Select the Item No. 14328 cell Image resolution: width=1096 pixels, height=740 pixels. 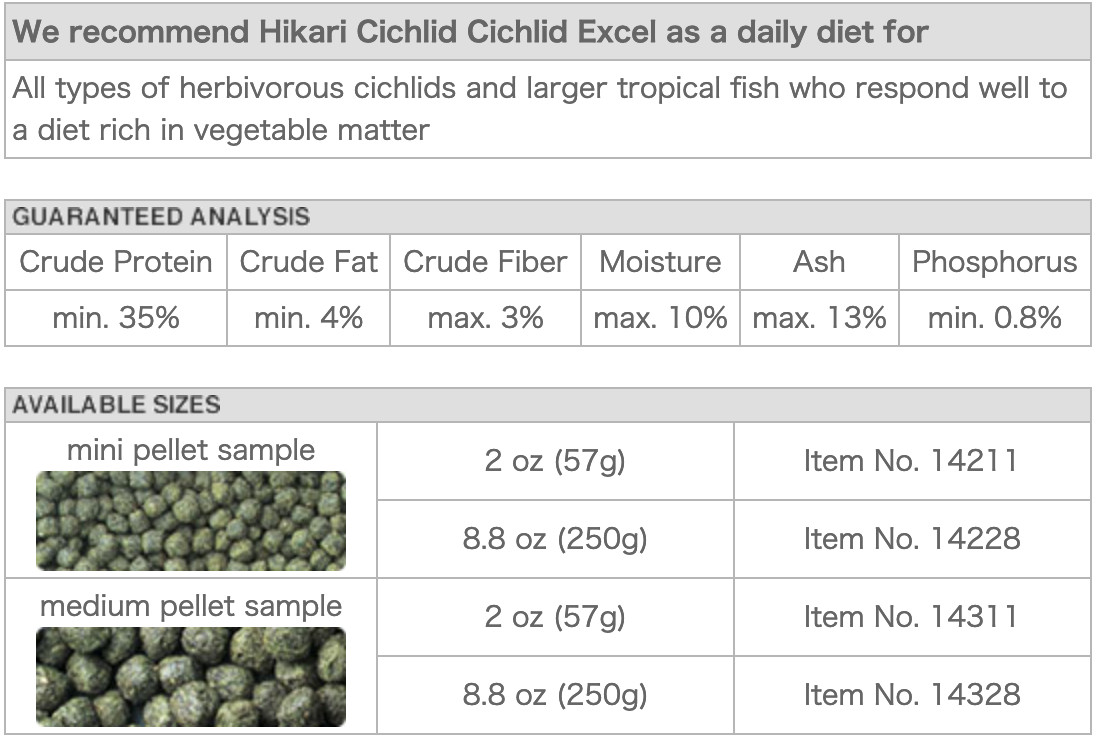[911, 695]
